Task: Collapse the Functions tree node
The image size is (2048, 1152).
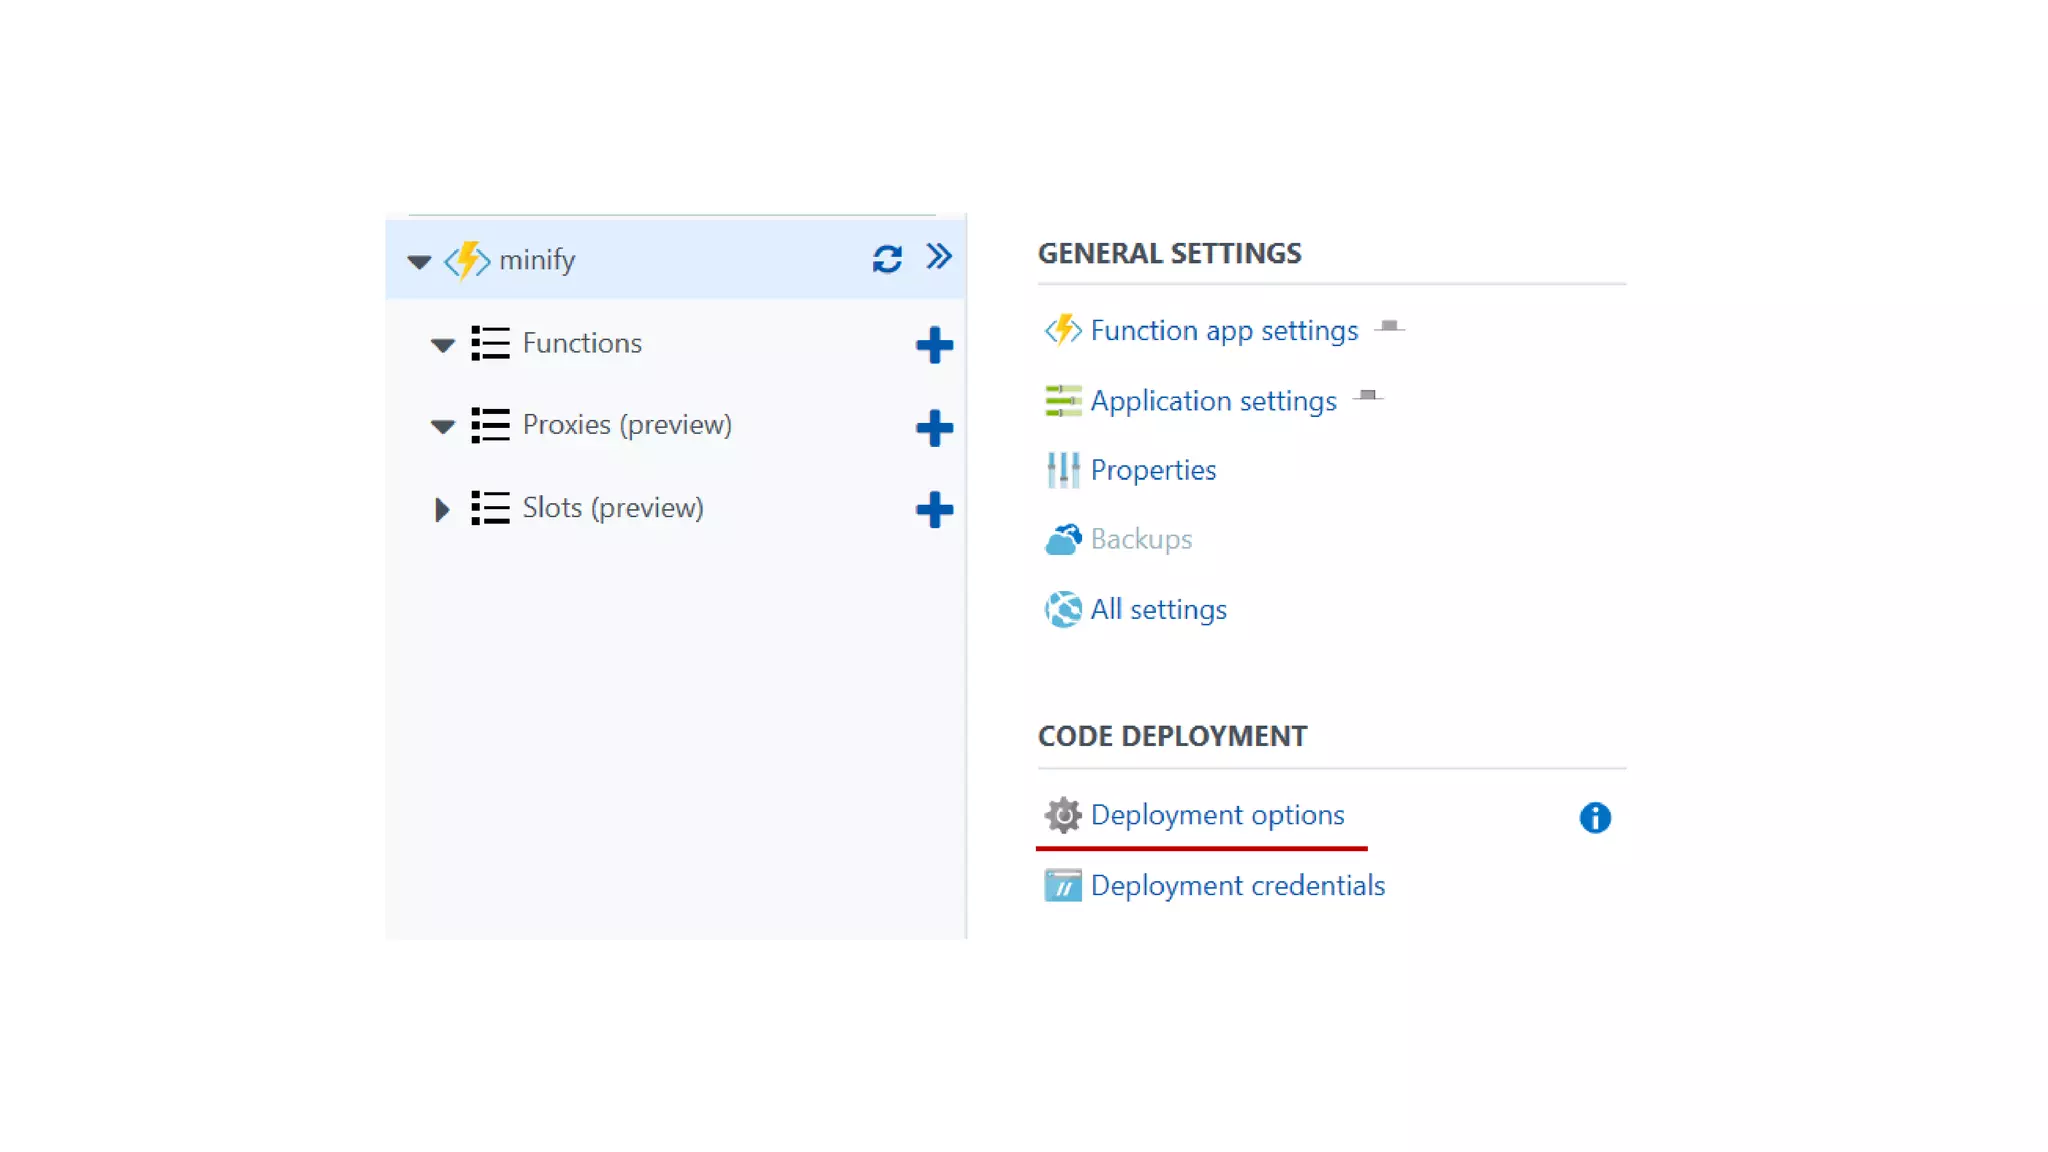Action: (x=442, y=345)
